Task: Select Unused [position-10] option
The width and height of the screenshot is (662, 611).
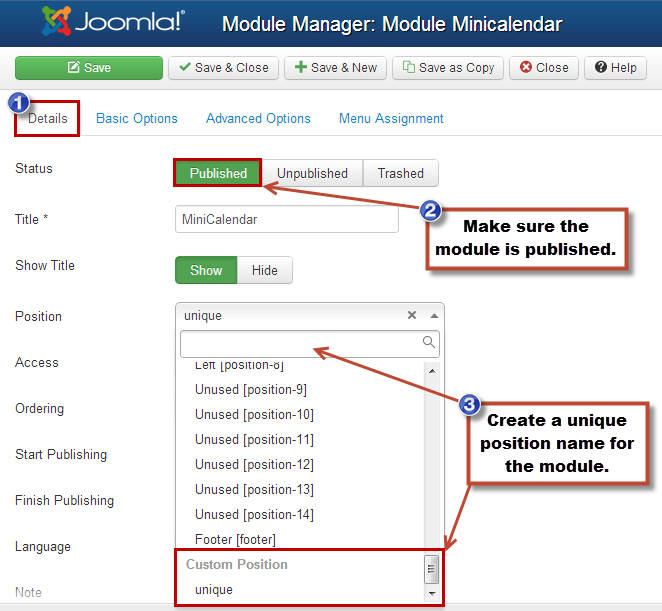Action: coord(254,415)
